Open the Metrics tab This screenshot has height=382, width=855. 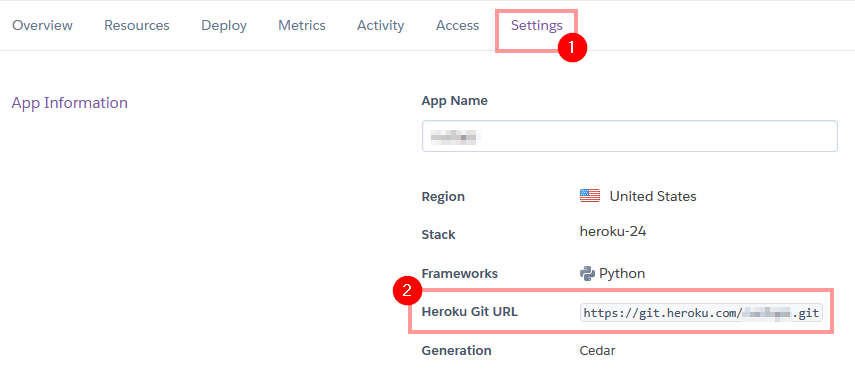[x=302, y=26]
